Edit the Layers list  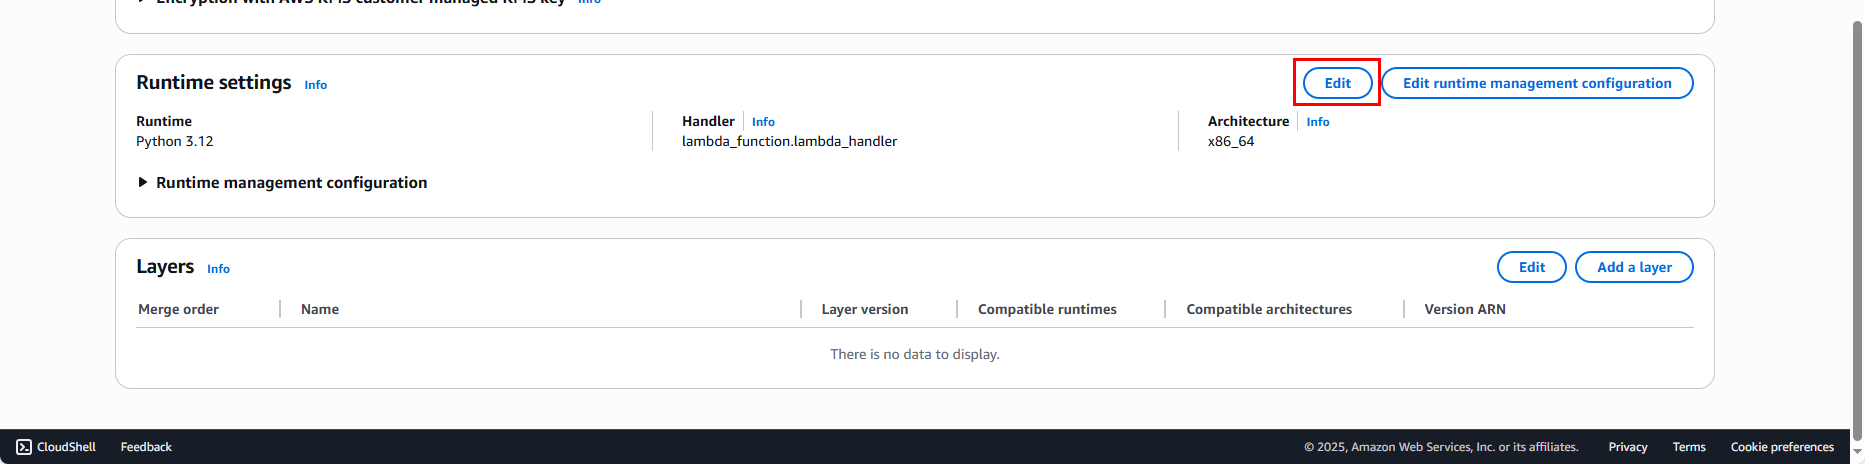pyautogui.click(x=1531, y=267)
